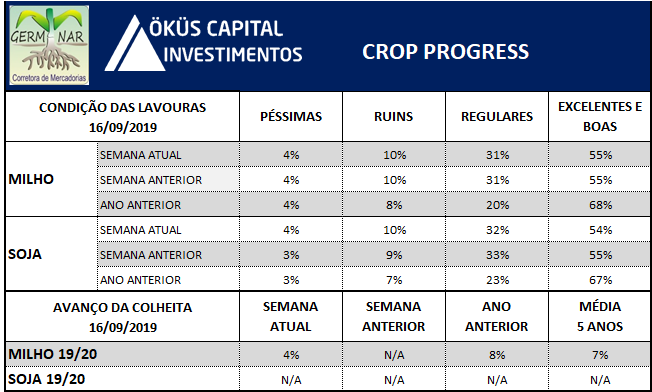Click the PÉSSIMAS column header
This screenshot has width=652, height=392.
tap(291, 116)
